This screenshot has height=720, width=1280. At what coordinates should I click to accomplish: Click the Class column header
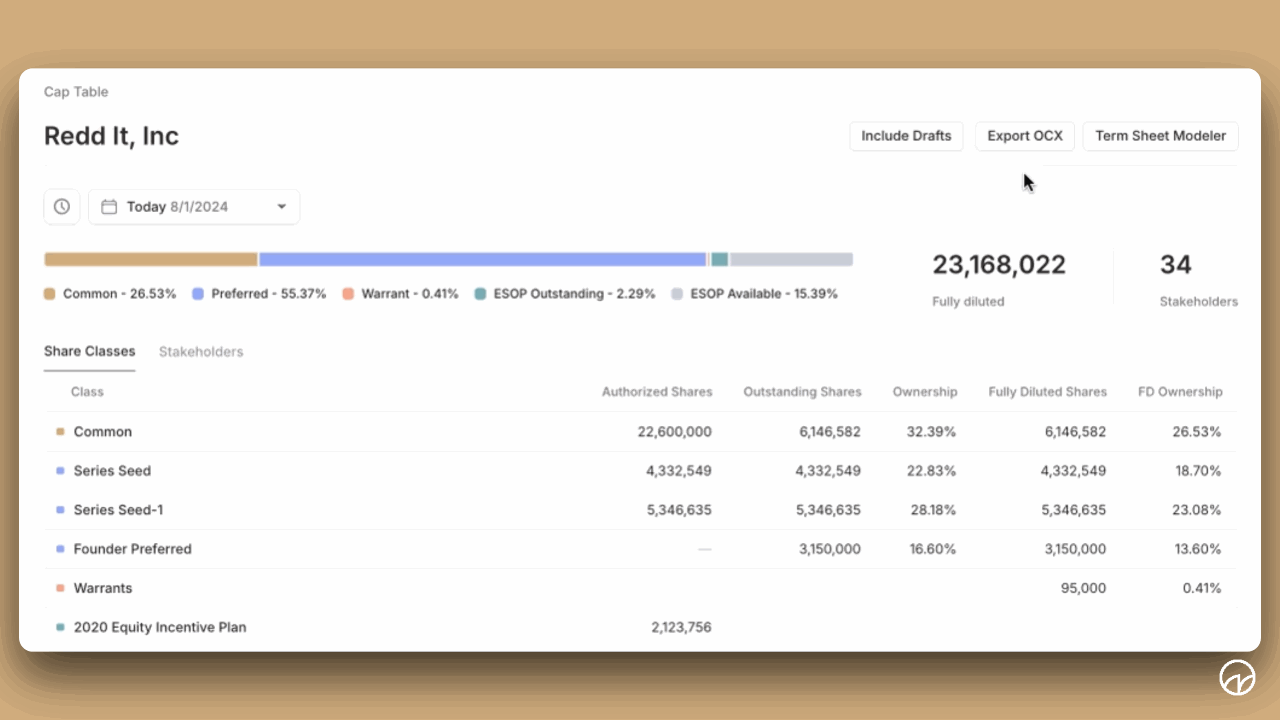[x=87, y=392]
